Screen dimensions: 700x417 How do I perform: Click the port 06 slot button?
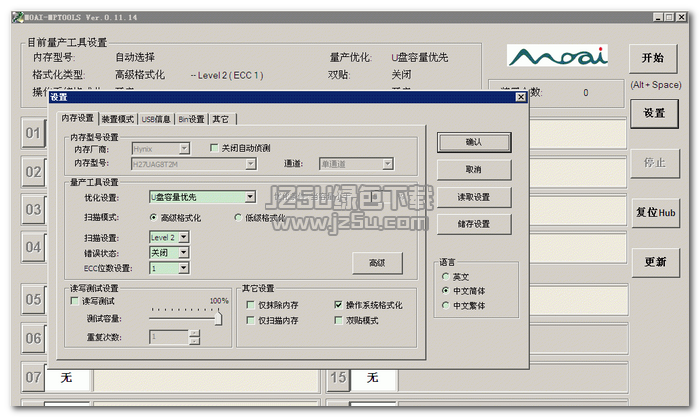33,338
